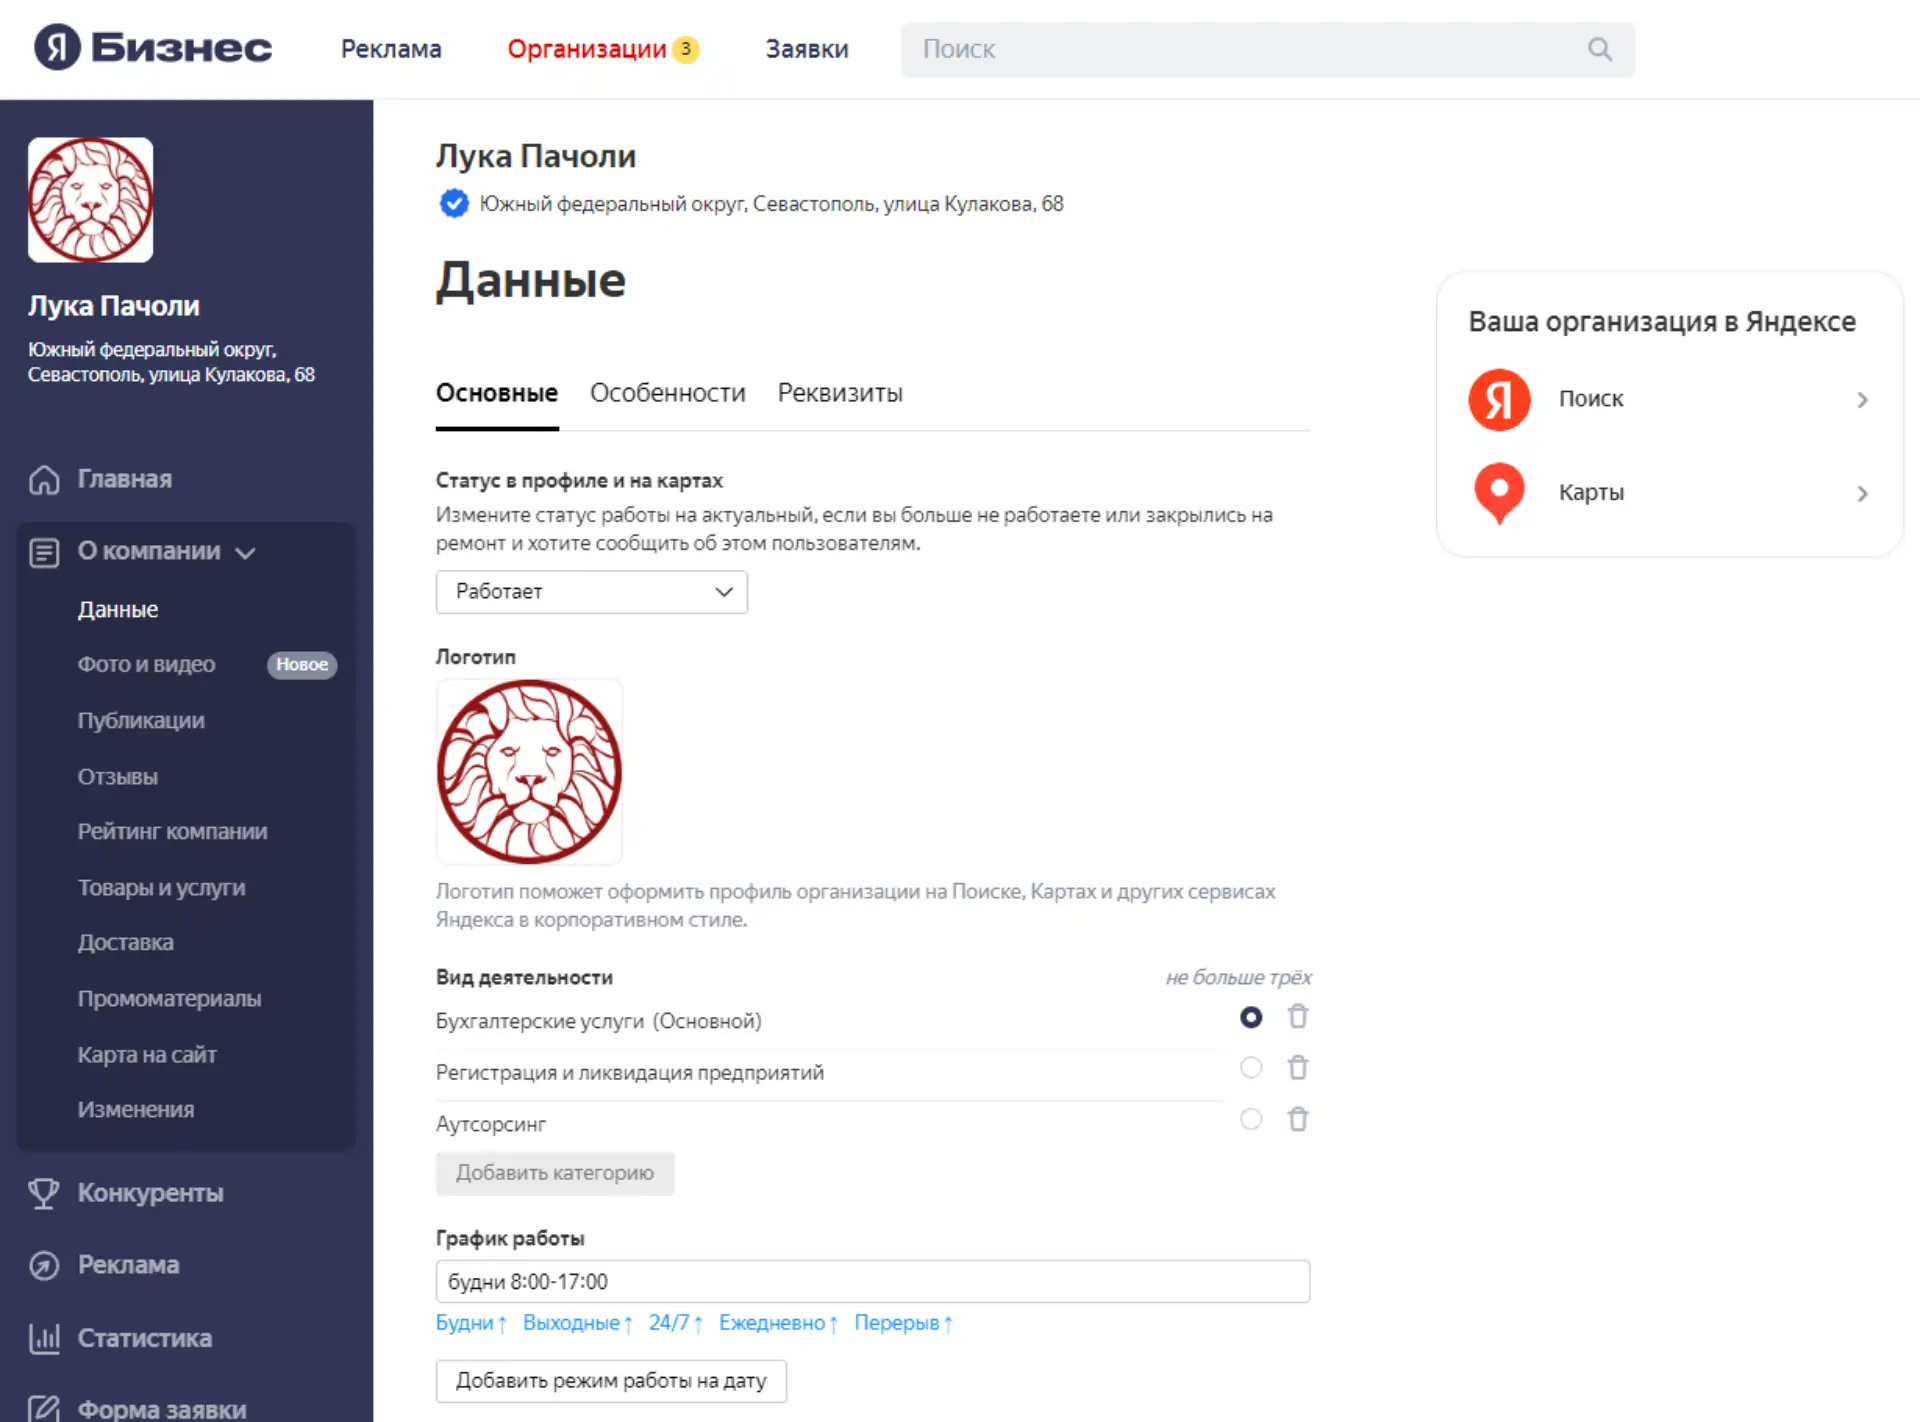
Task: Select Бухгалтерские услуги as main activity
Action: [1251, 1017]
